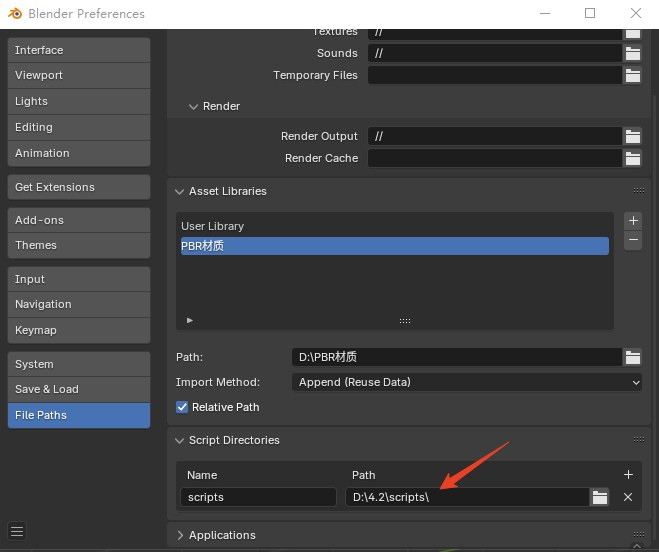Edit the asset library Path field D:\PBR材质

click(457, 357)
